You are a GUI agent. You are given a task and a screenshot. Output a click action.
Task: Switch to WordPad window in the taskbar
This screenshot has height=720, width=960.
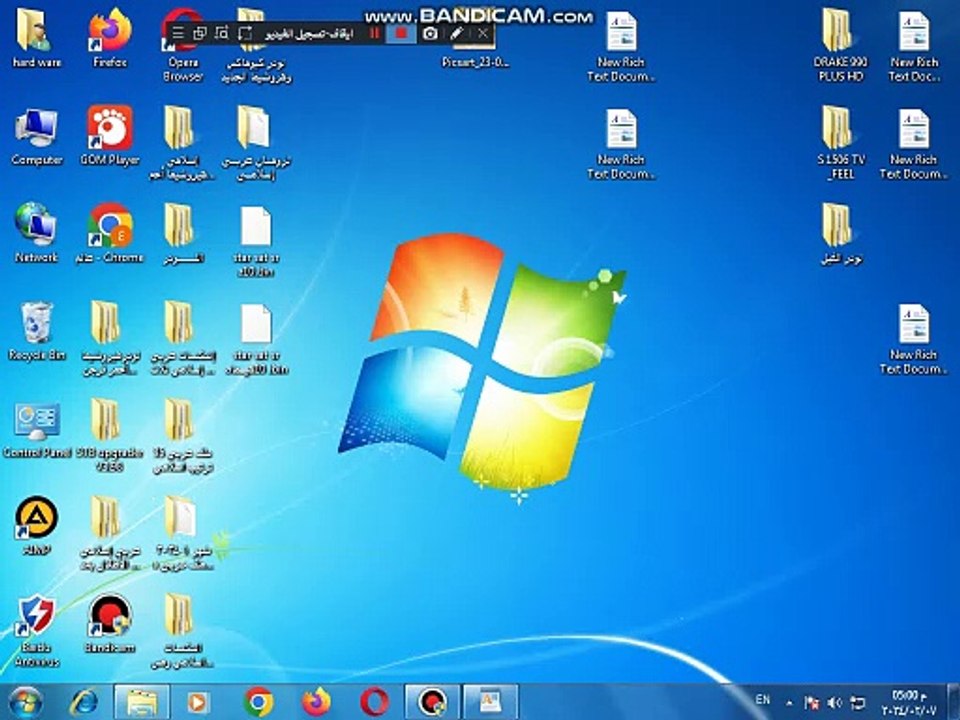(490, 702)
